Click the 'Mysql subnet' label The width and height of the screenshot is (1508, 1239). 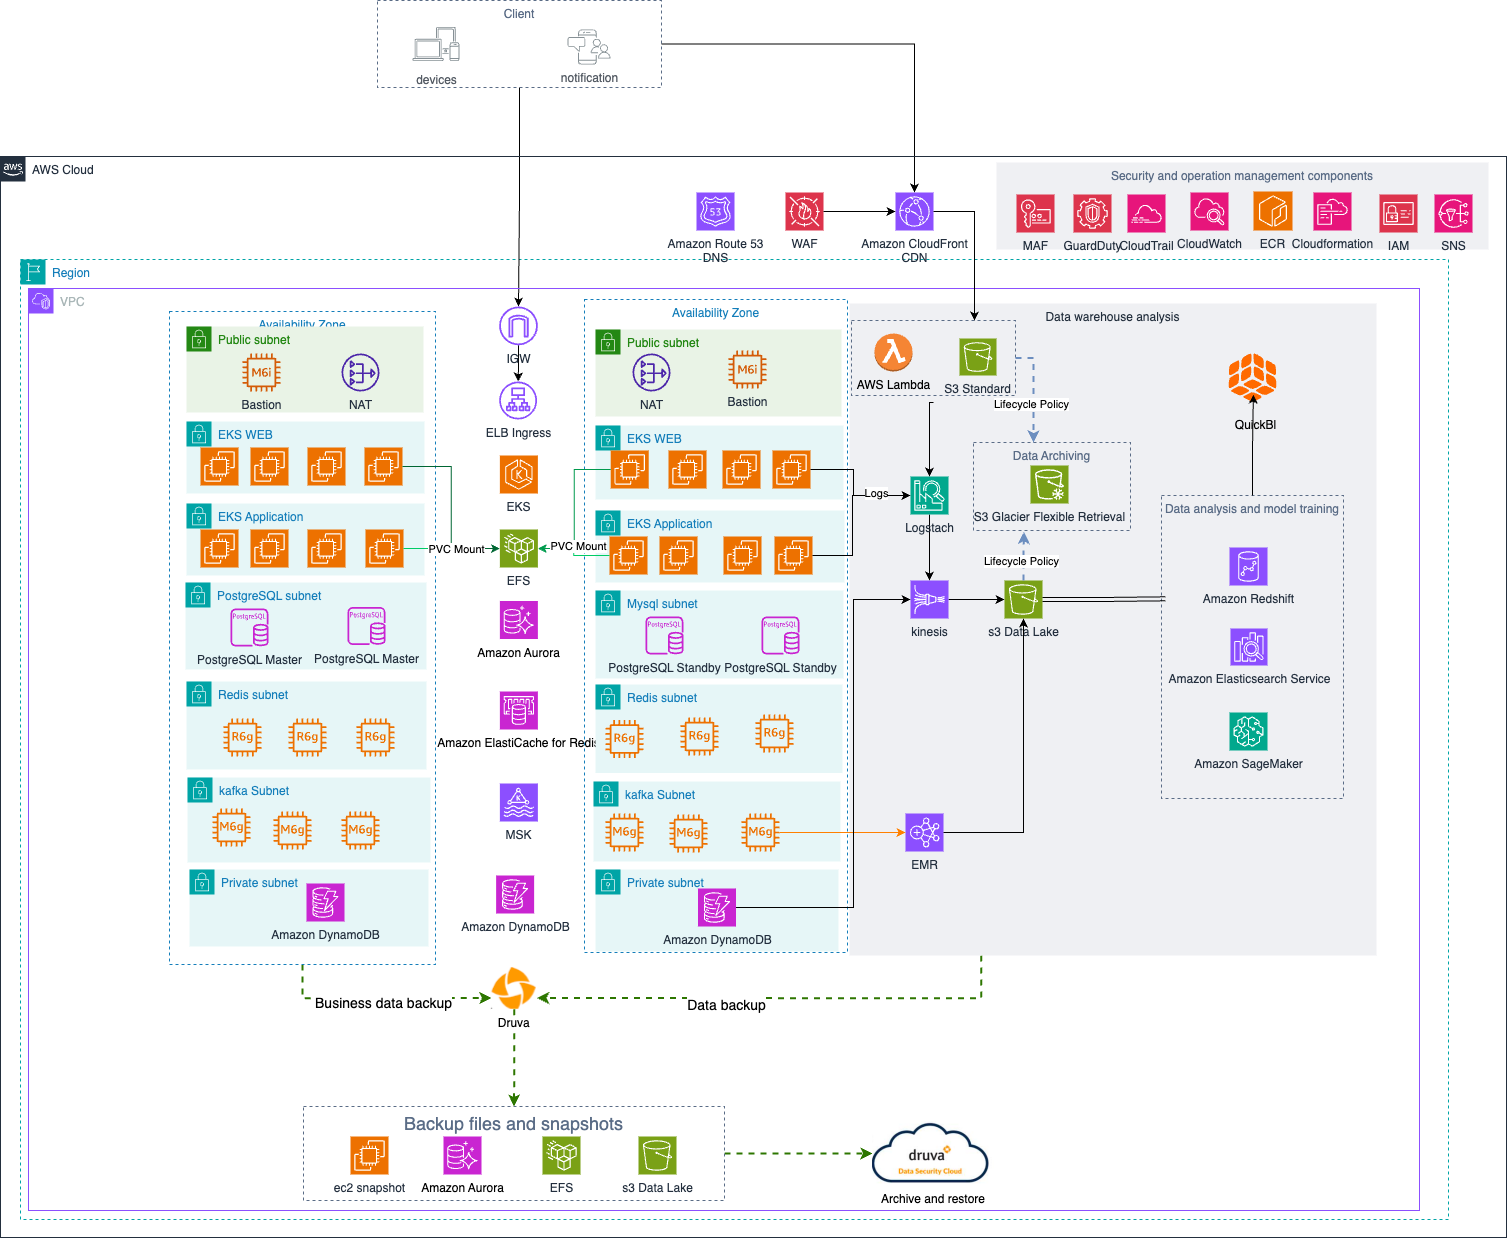[662, 604]
